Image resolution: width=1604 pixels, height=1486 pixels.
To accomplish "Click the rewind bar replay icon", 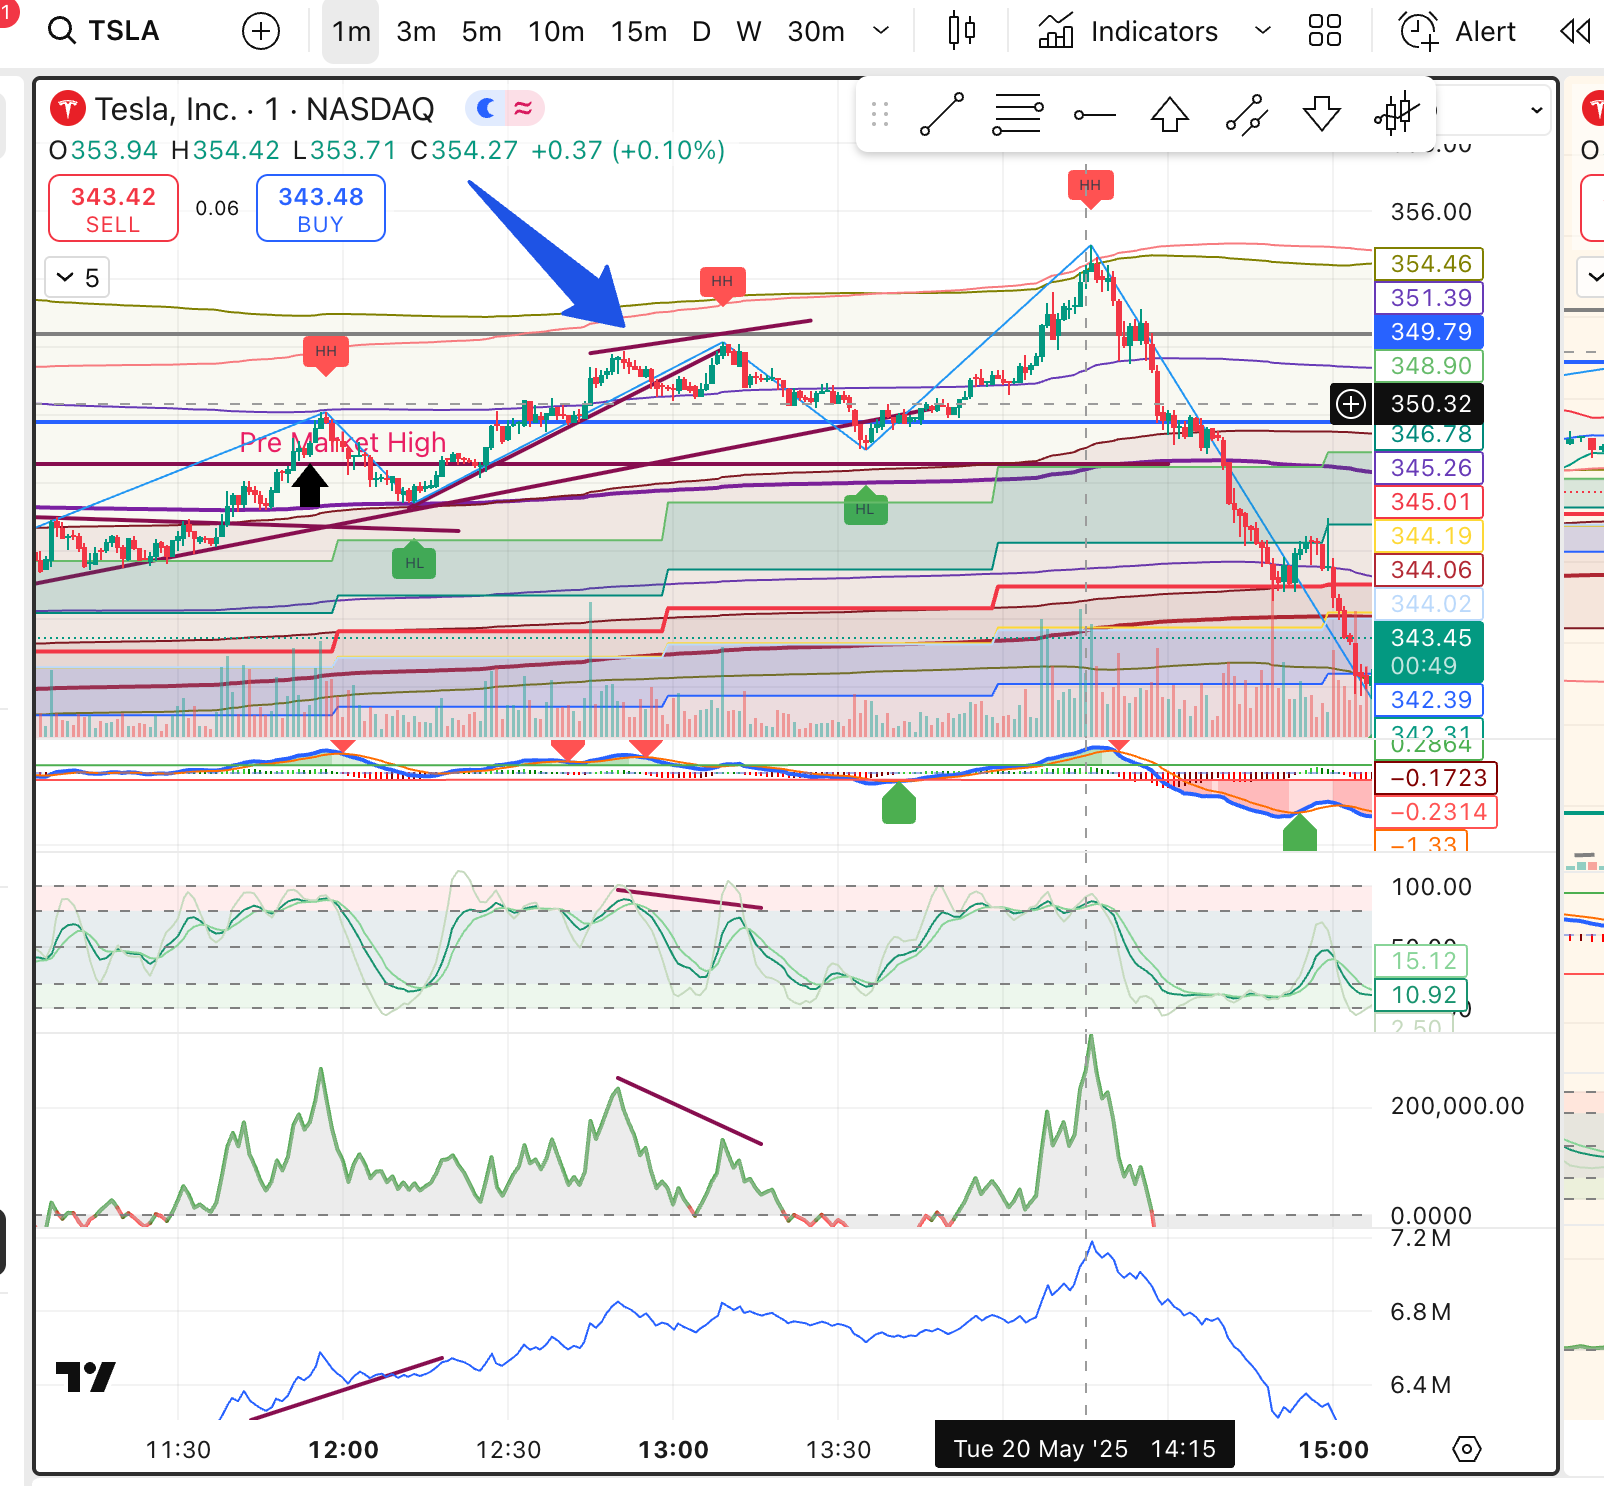I will click(x=1575, y=32).
